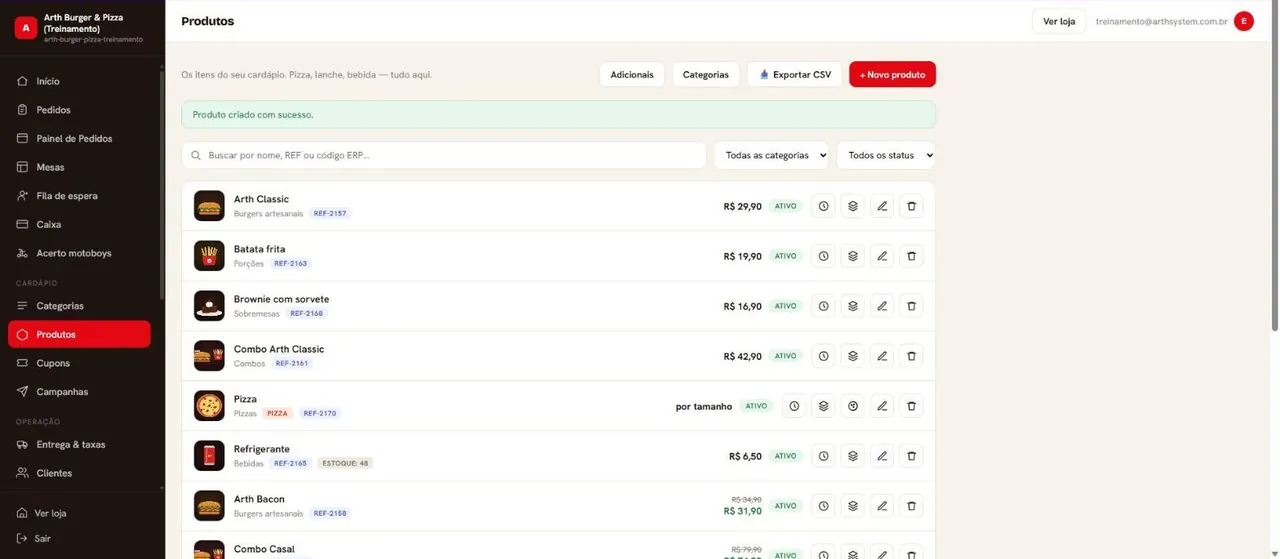
Task: Click Arth Classic burger thumbnail
Action: pyautogui.click(x=209, y=206)
